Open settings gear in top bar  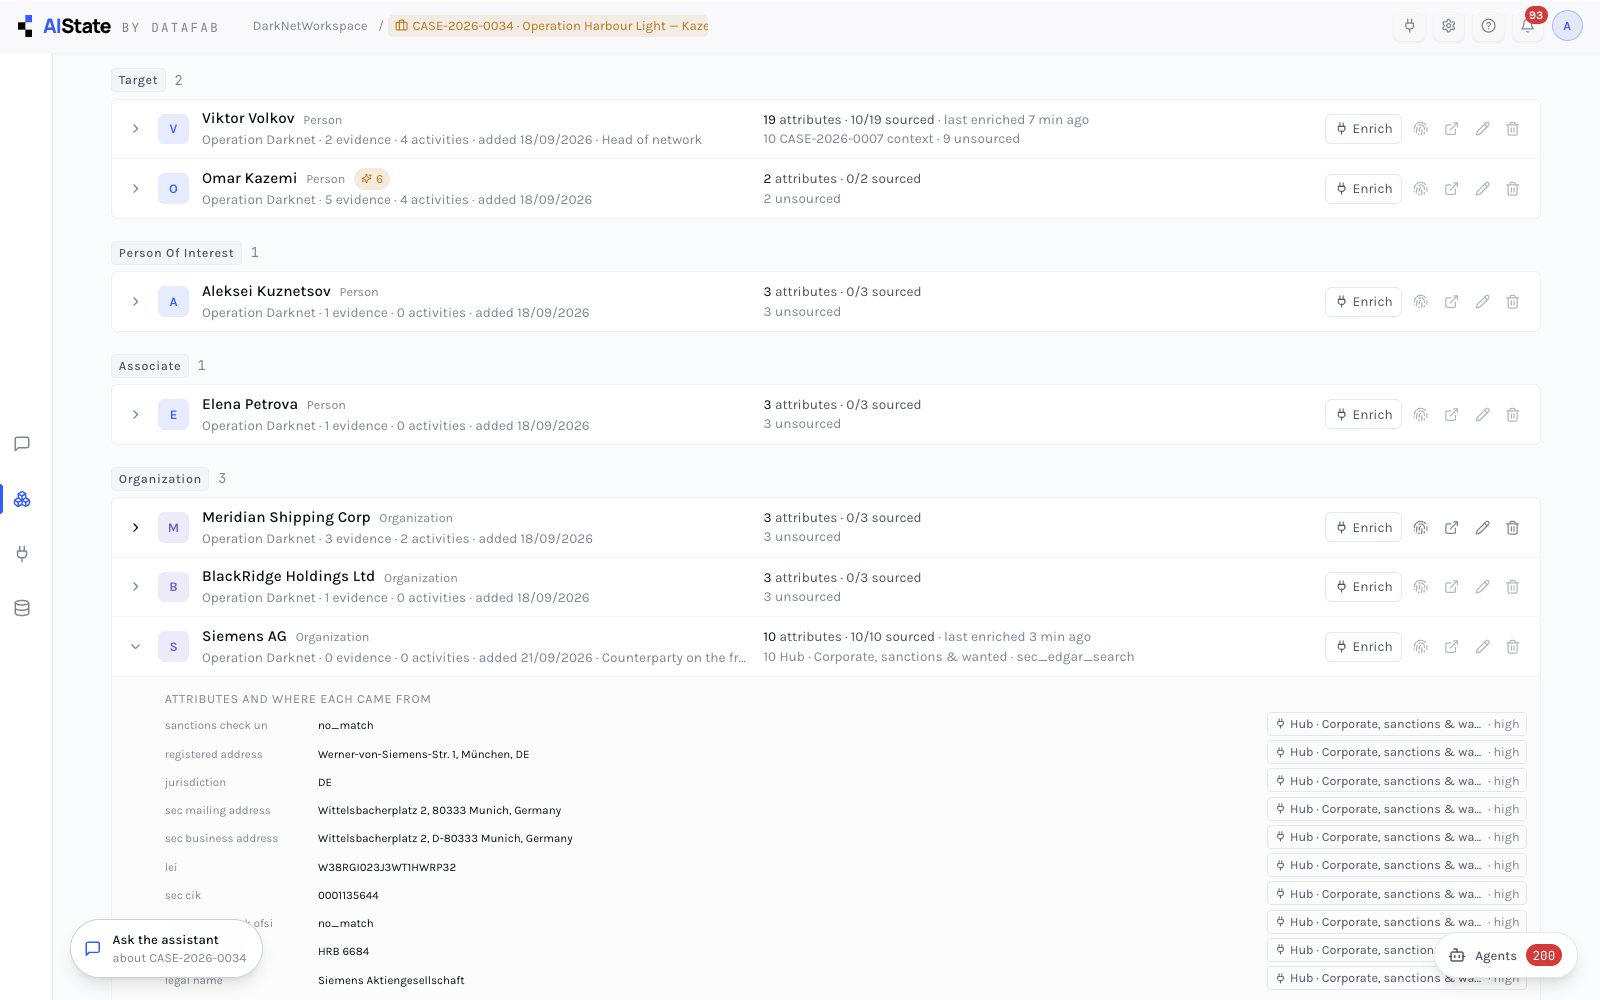pyautogui.click(x=1449, y=26)
